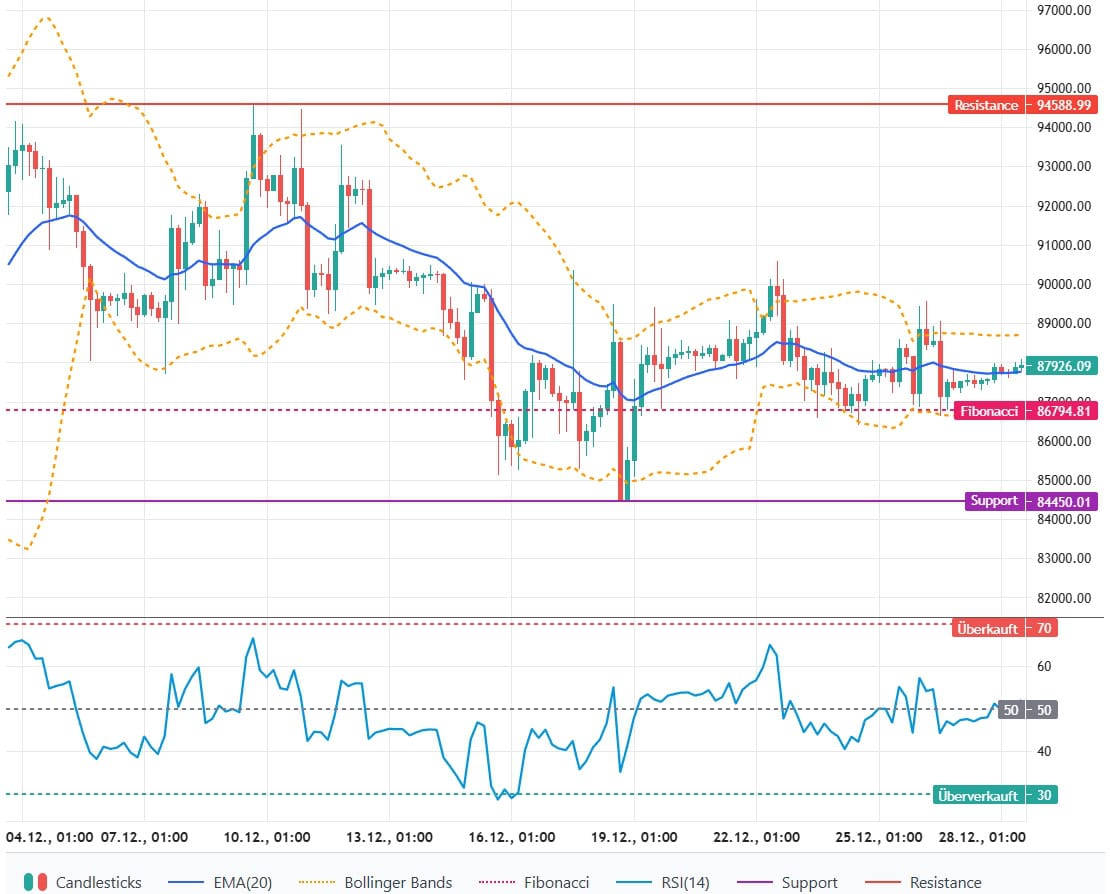Click the blue EMA(20) legend line marker
Viewport: 1110px width, 894px height.
pos(194,882)
